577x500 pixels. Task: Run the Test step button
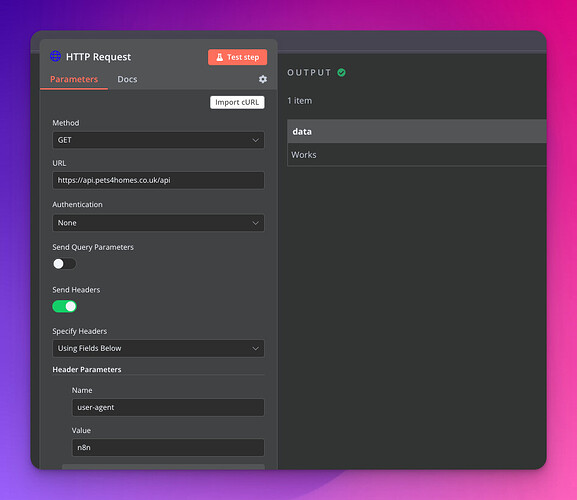(x=237, y=57)
